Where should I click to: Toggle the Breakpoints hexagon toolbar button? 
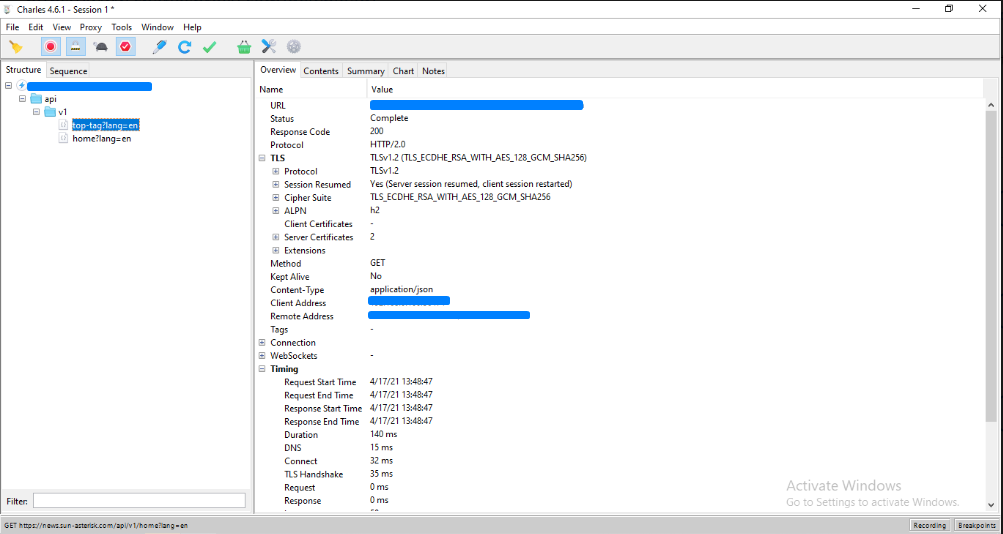pos(125,47)
